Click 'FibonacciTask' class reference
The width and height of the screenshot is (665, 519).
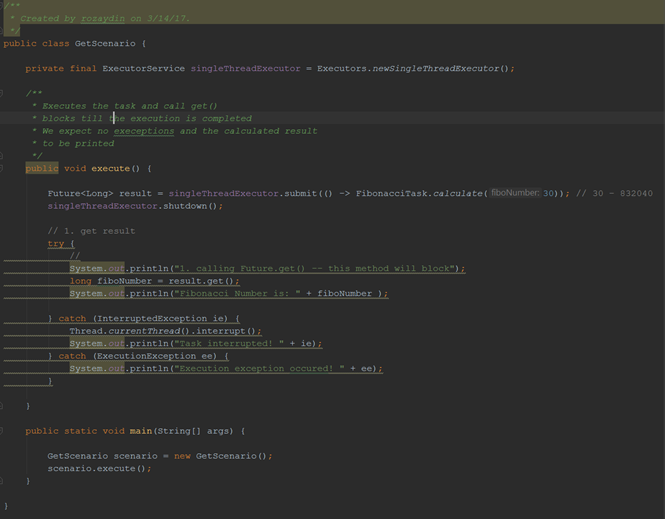point(391,193)
